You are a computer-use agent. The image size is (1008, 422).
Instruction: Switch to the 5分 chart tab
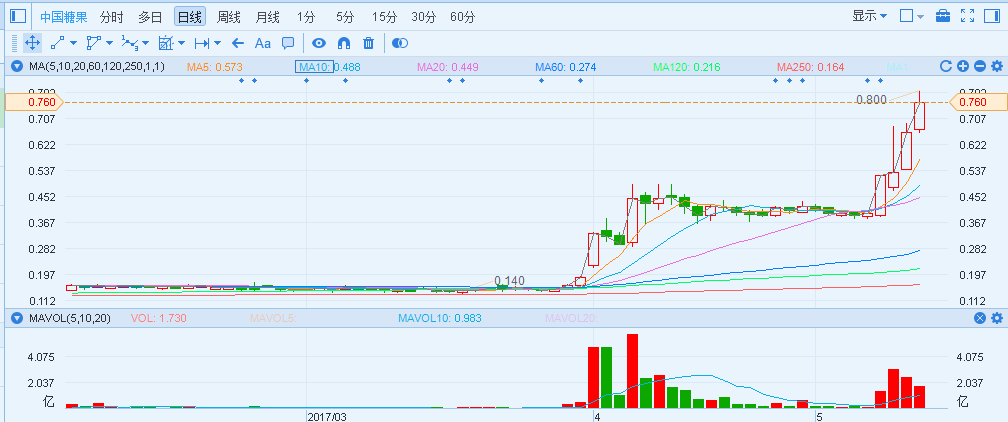pos(345,17)
